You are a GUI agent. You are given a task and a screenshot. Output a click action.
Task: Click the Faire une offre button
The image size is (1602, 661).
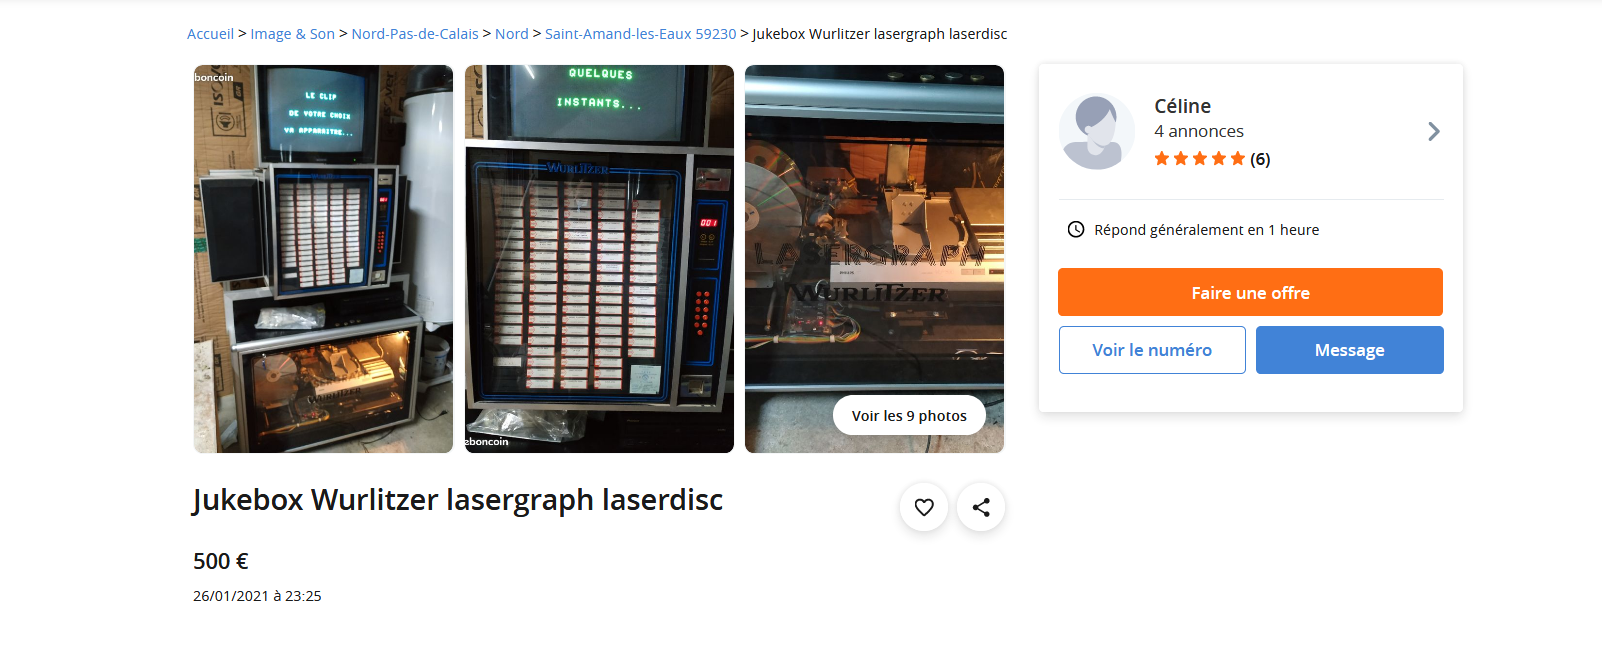point(1250,292)
